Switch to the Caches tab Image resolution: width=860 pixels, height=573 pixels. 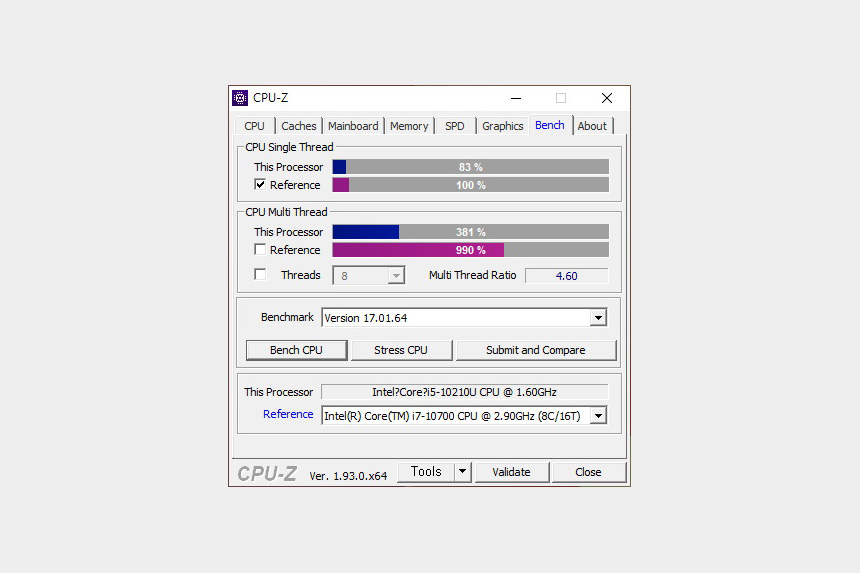299,126
